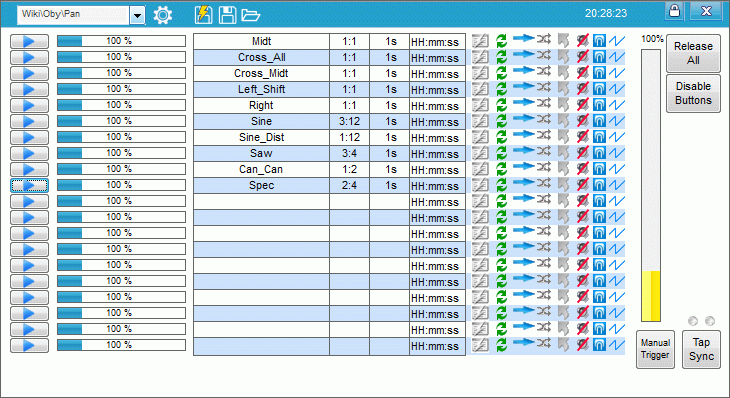Click the open folder icon
The image size is (730, 398).
point(250,15)
